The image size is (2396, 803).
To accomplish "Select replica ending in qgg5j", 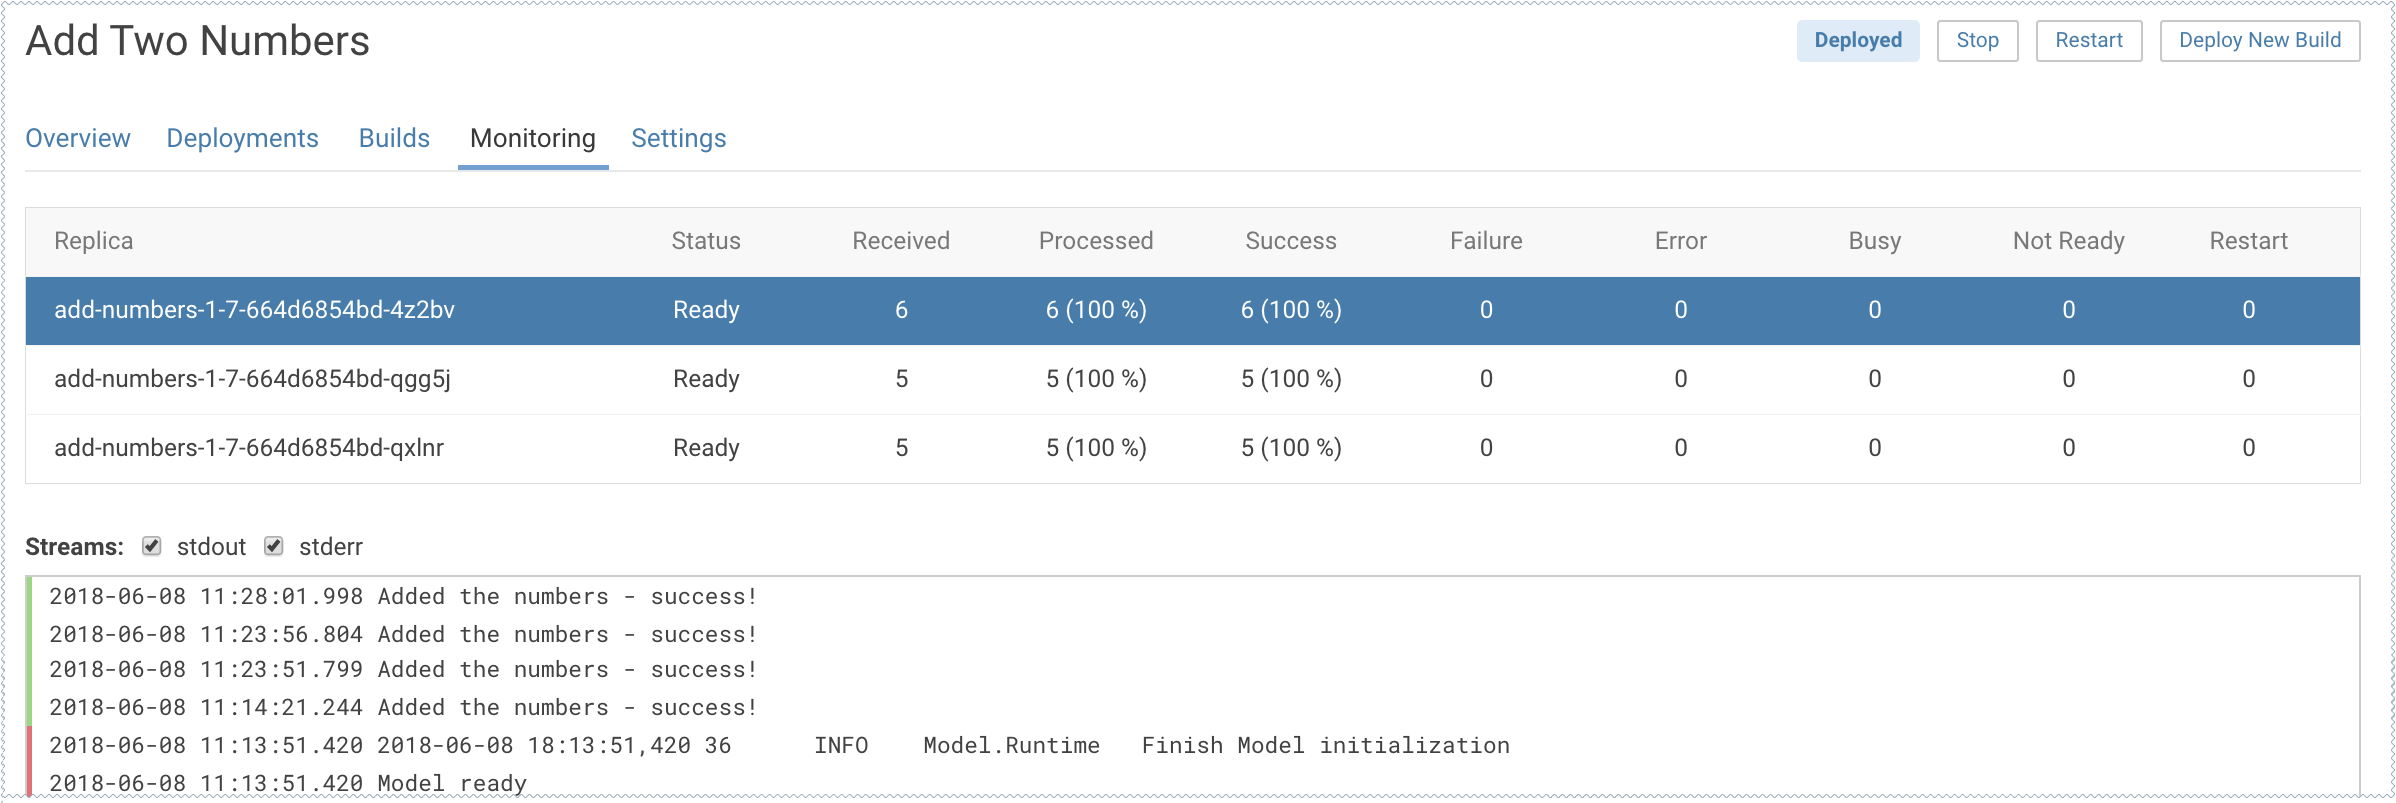I will click(252, 379).
